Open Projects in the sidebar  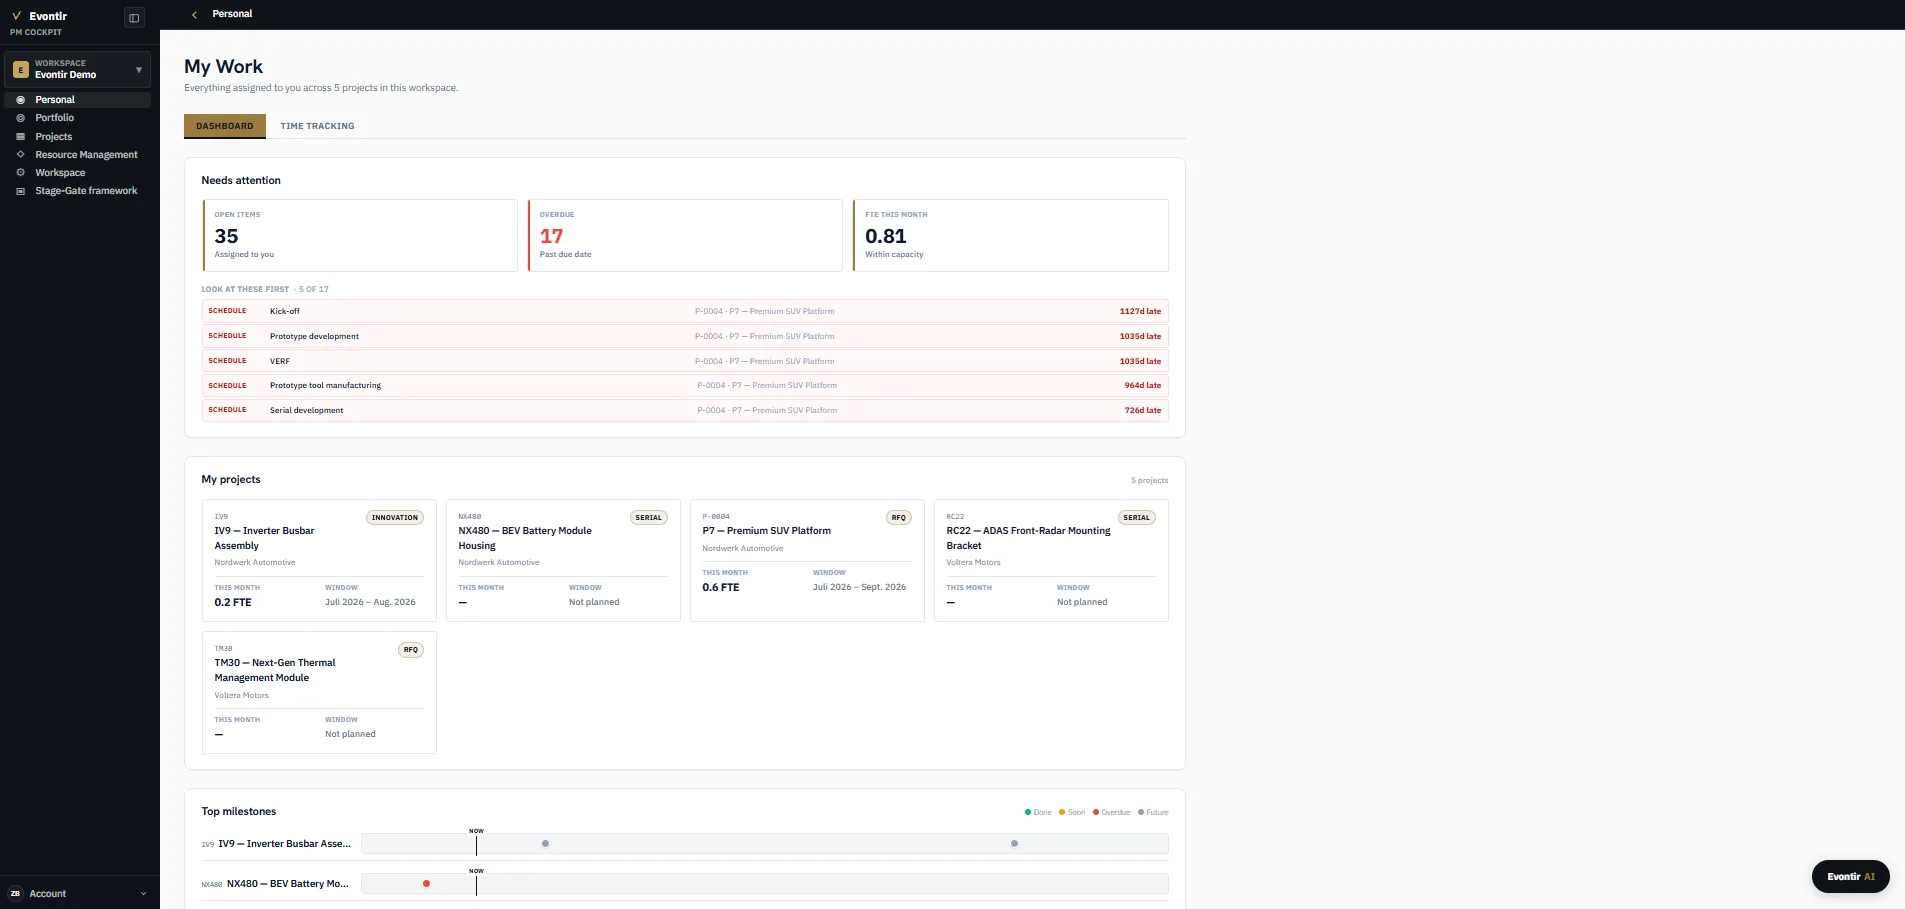(78, 136)
